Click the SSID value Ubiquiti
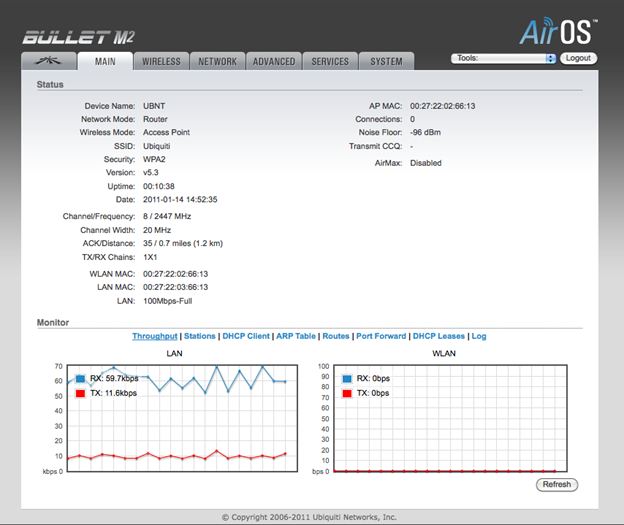Viewport: 624px width, 525px height. [156, 146]
